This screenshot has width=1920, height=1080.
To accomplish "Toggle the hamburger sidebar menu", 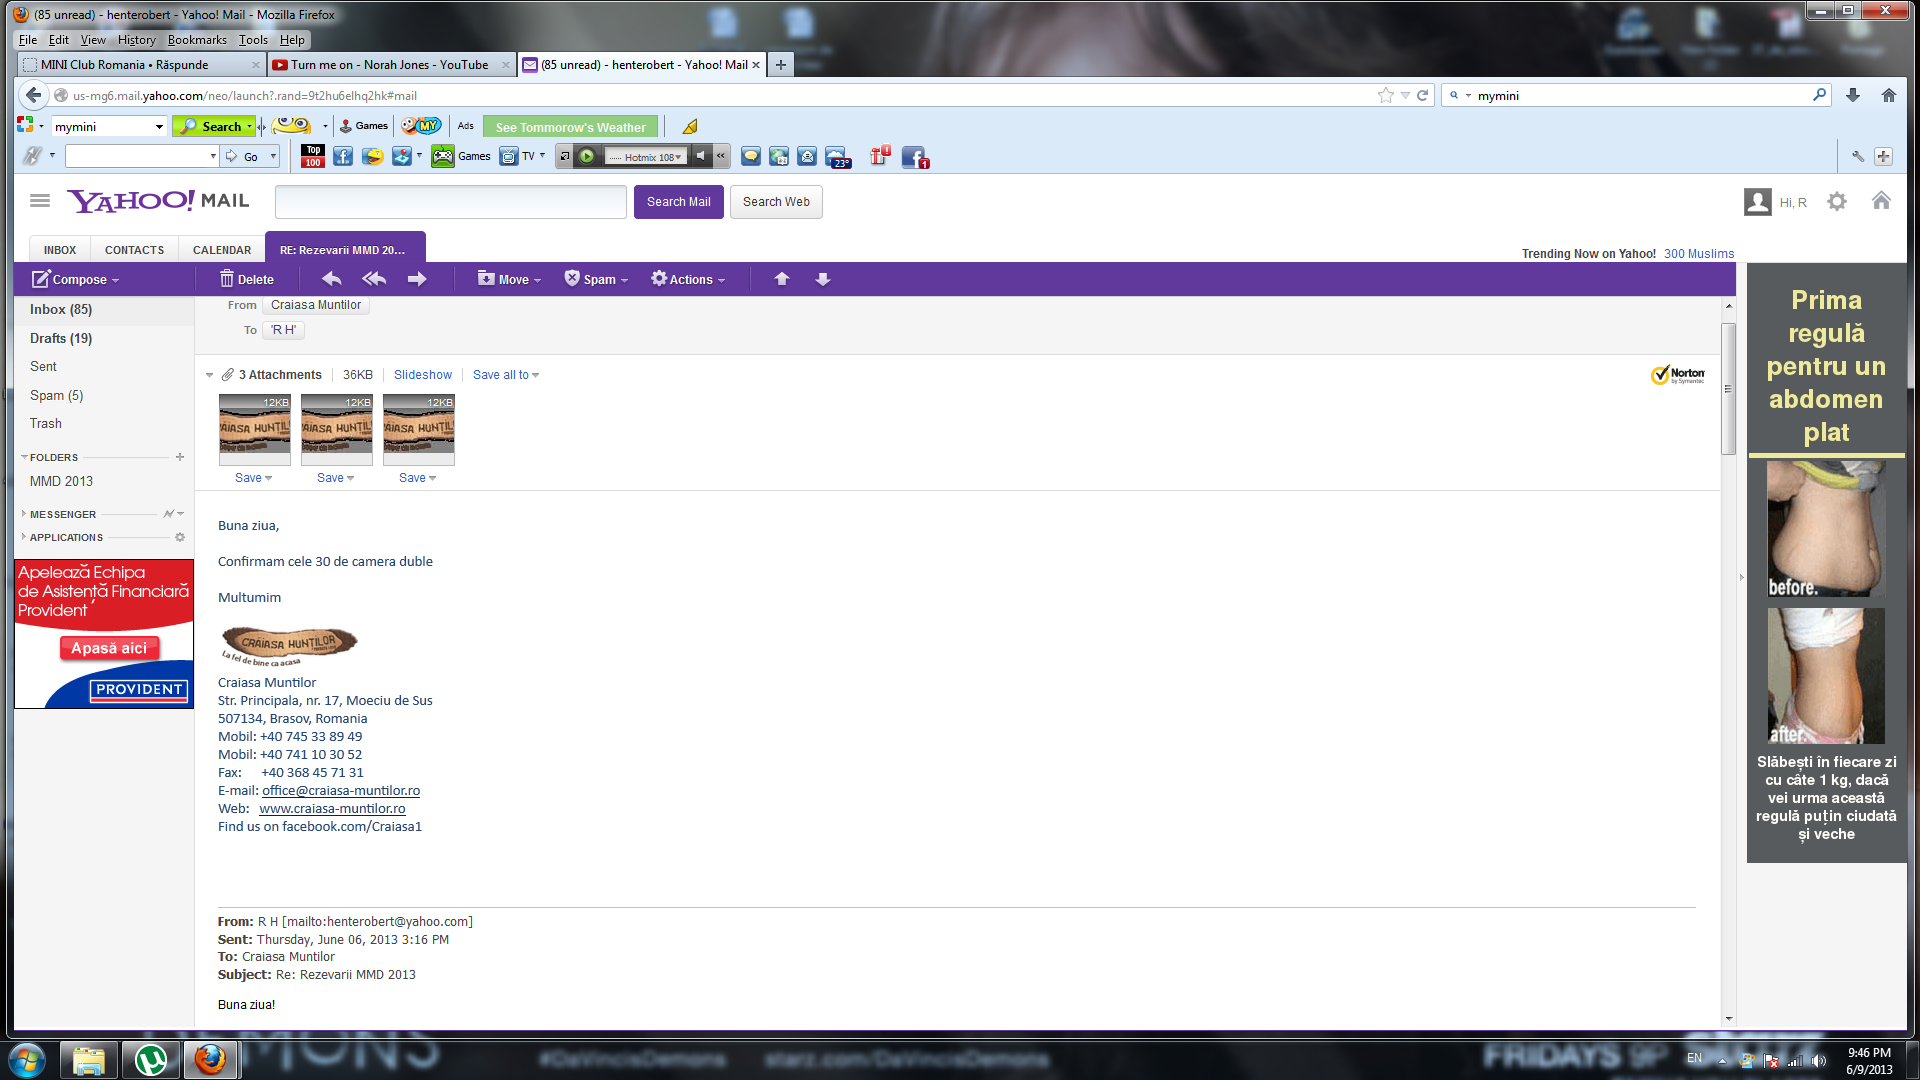I will tap(40, 201).
